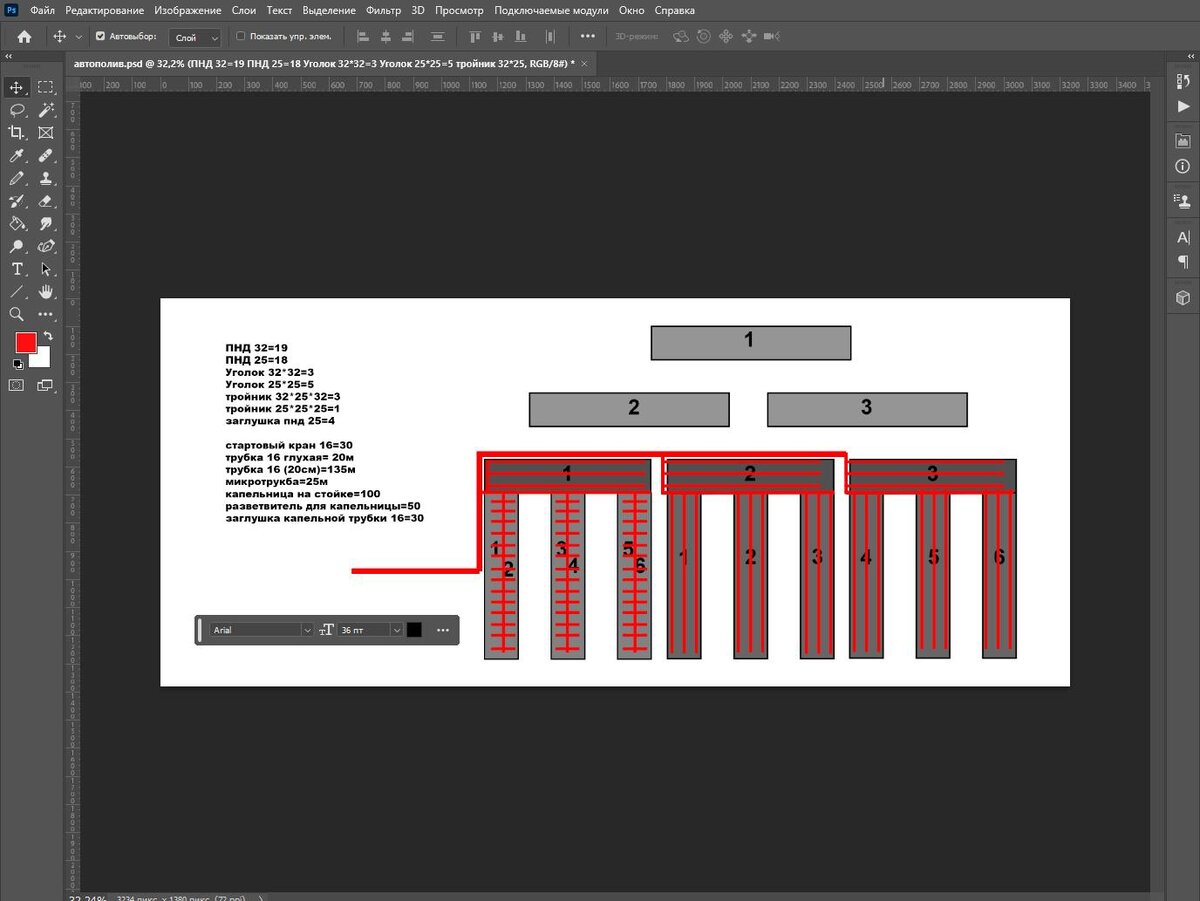
Task: Select the Eyedropper tool
Action: [17, 156]
